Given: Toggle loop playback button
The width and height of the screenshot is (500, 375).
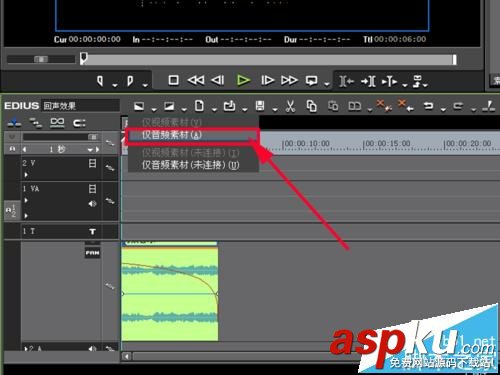Looking at the screenshot, I should point(312,81).
